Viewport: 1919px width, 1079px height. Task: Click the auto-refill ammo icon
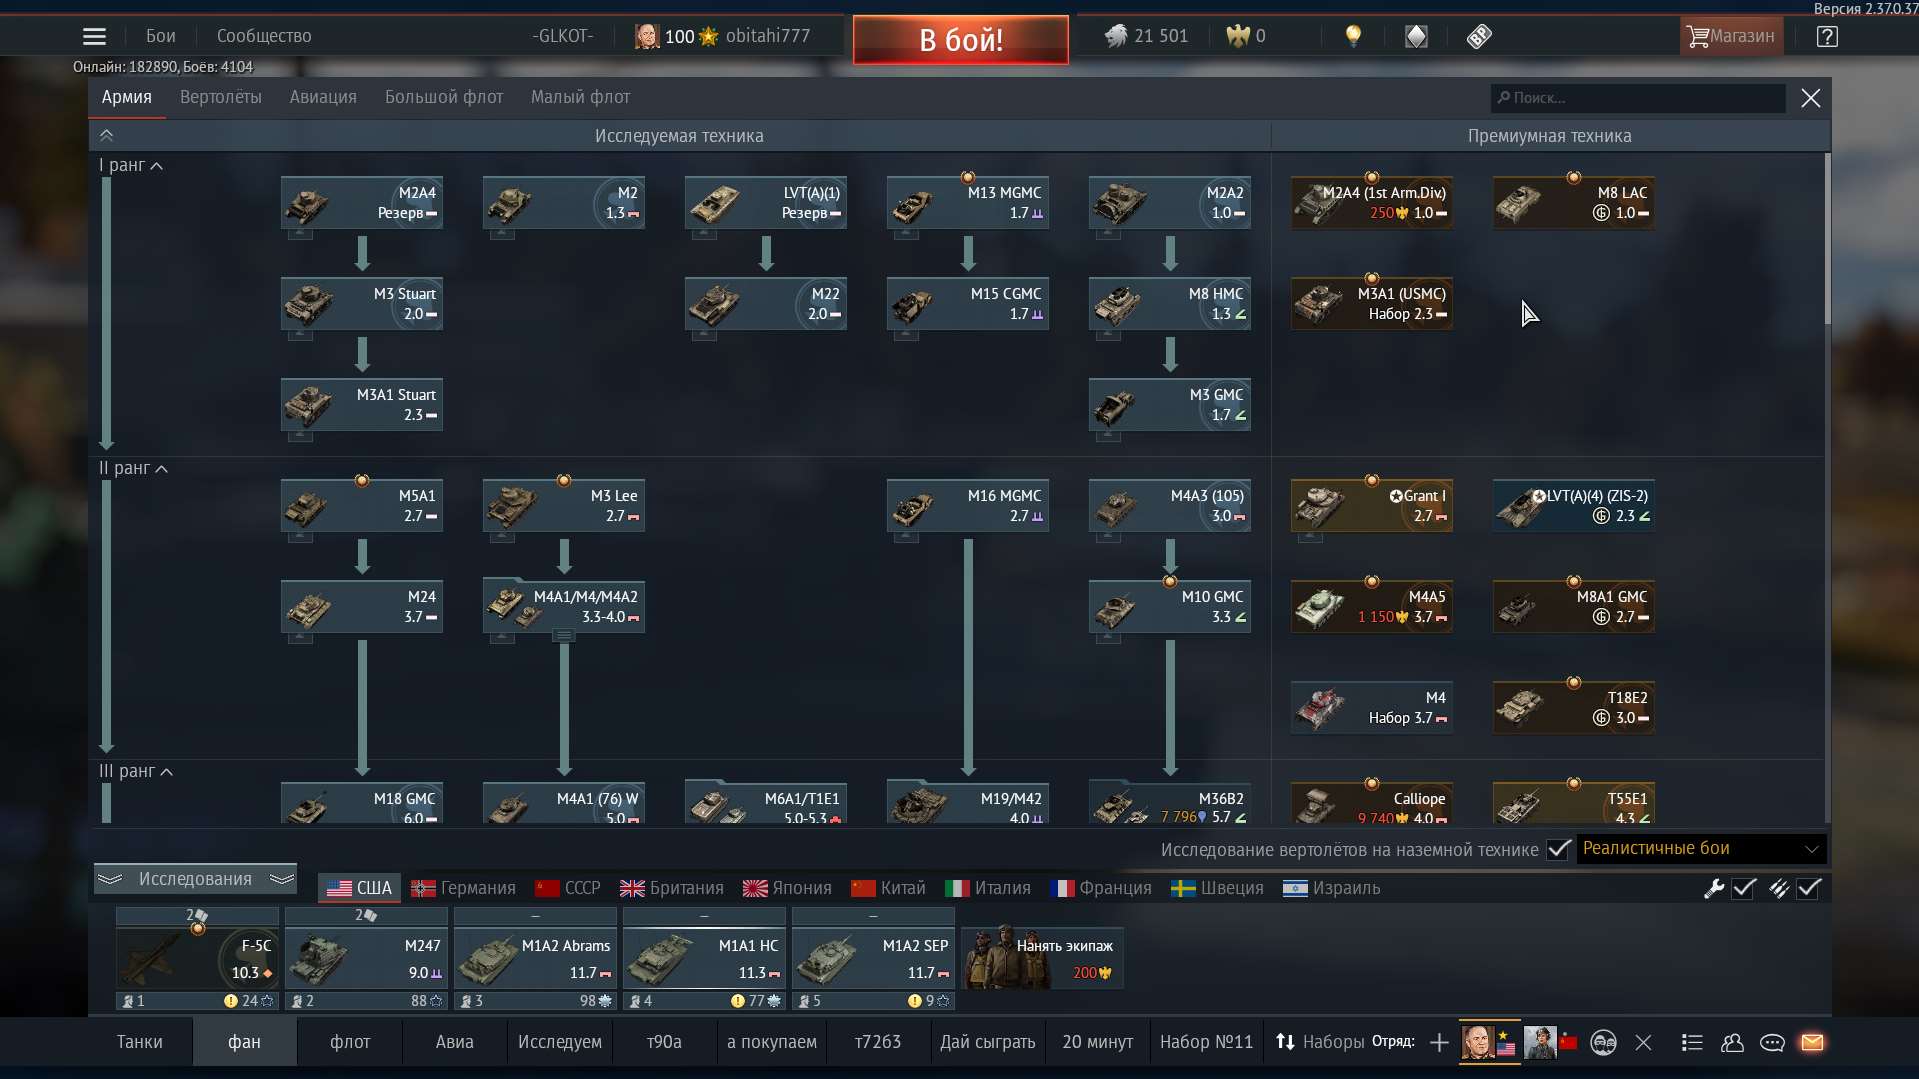pos(1779,888)
